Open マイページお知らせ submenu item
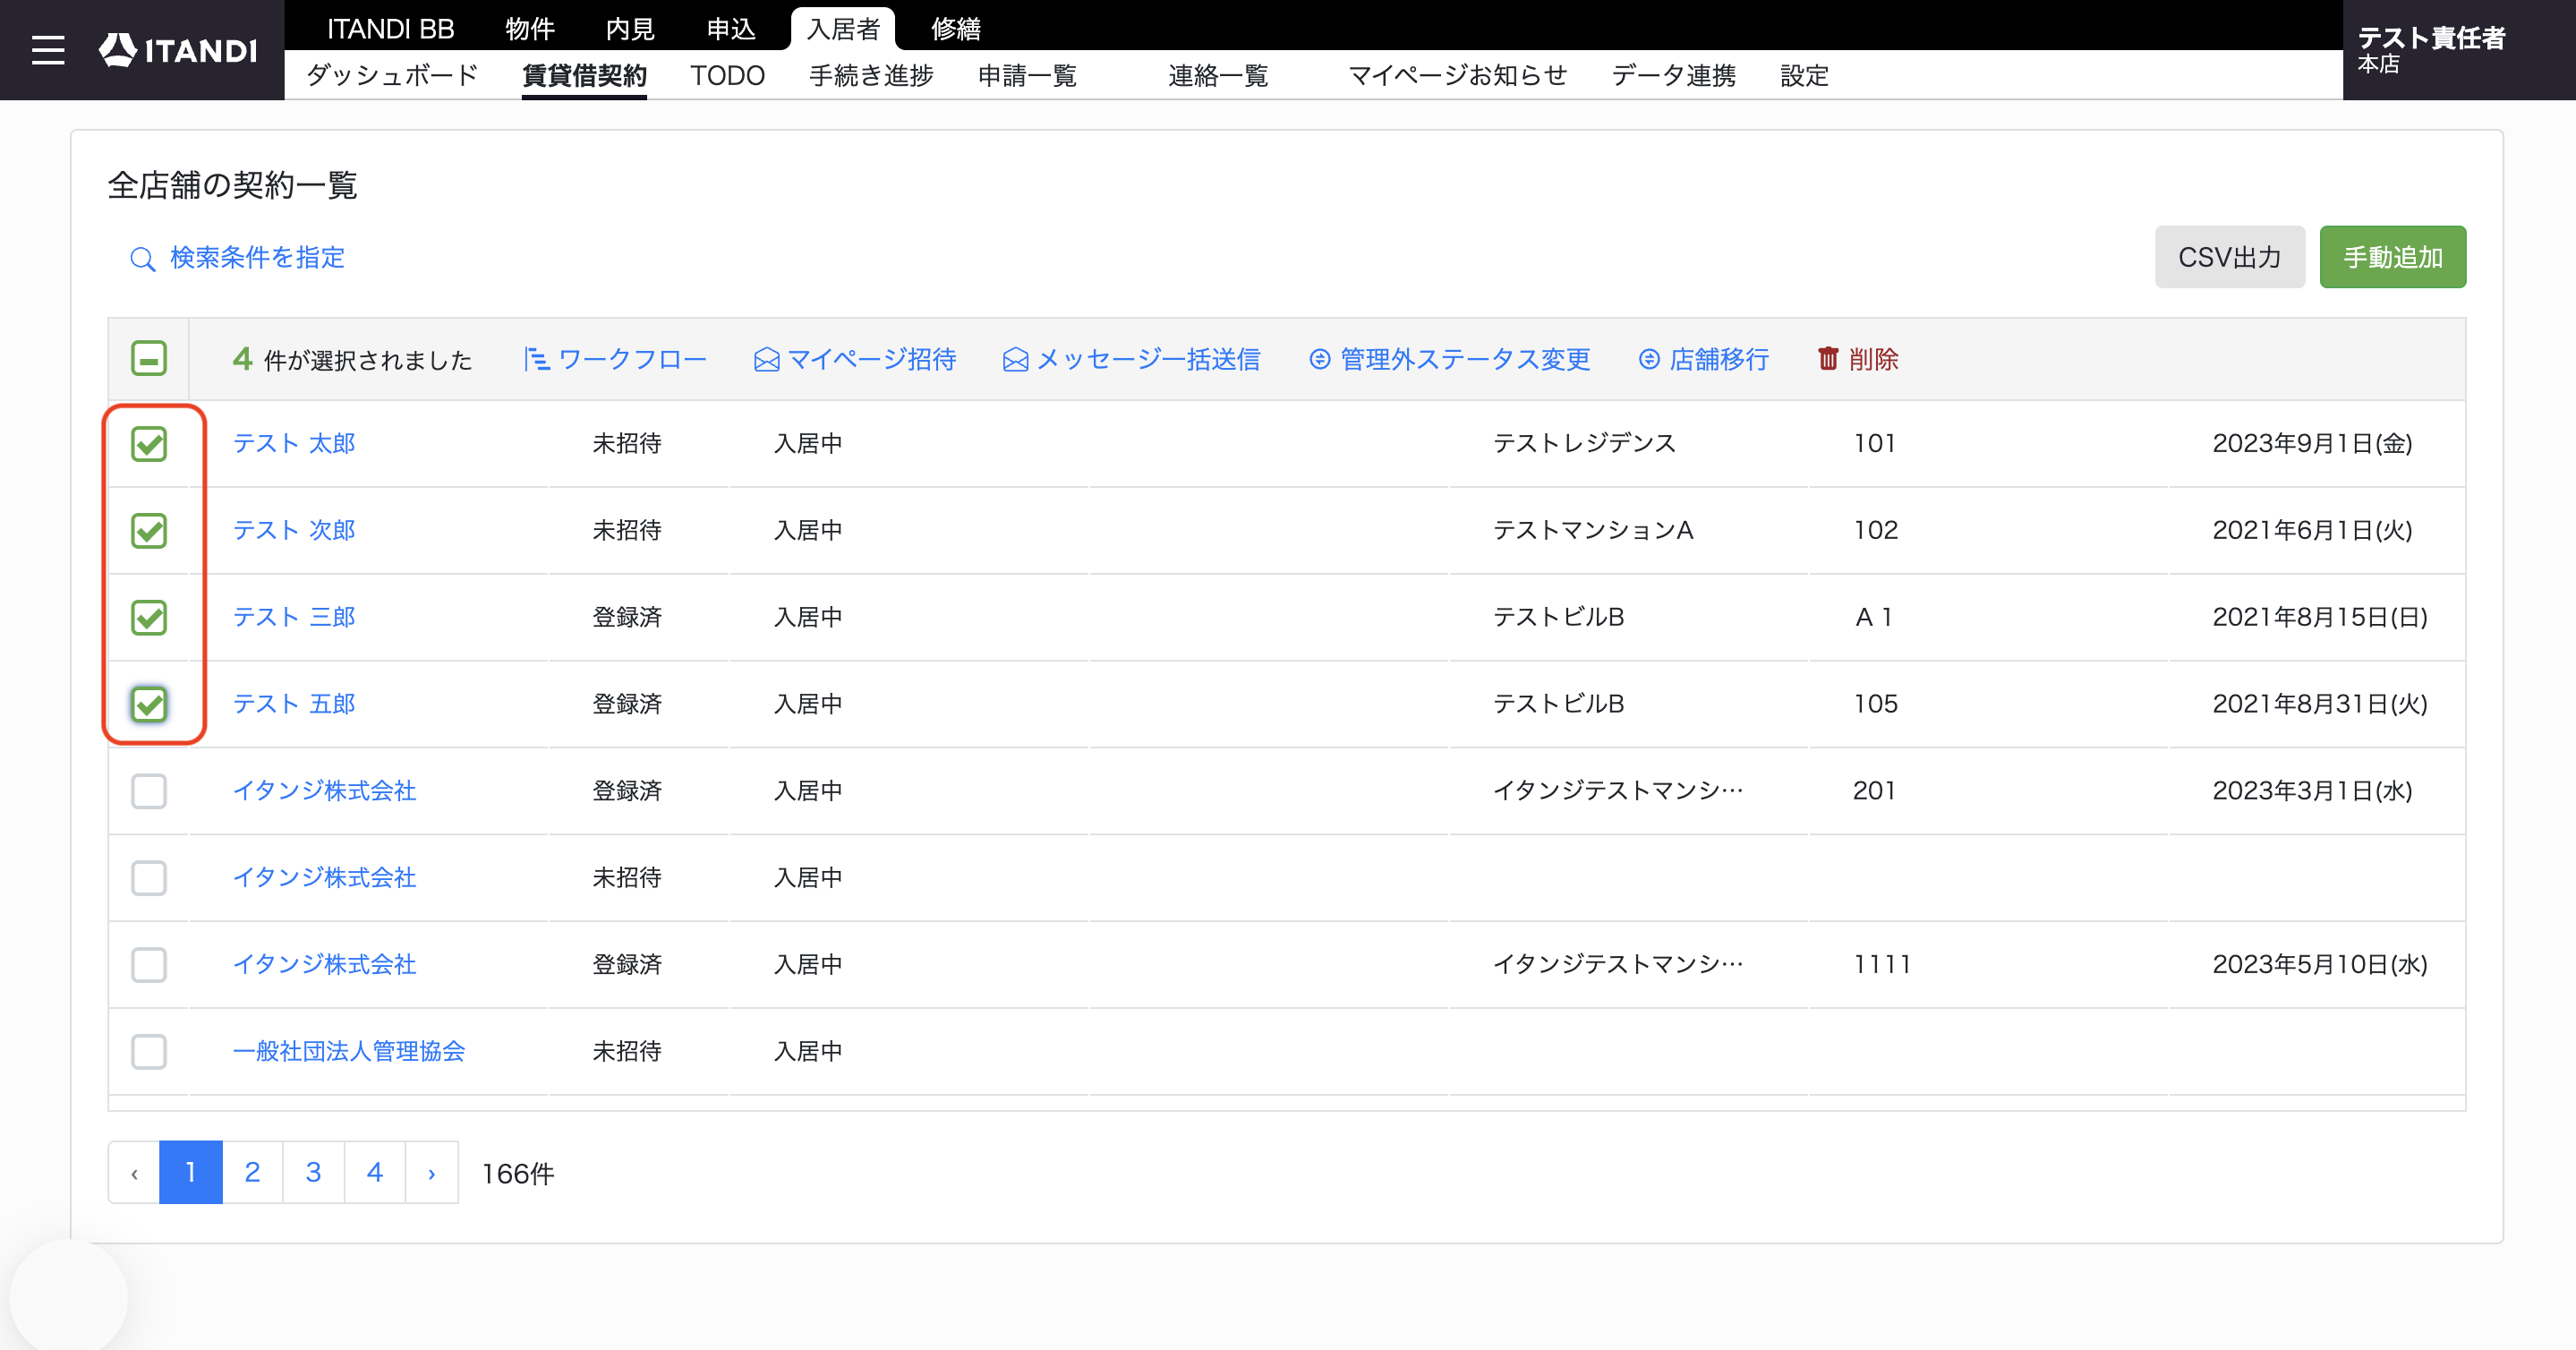This screenshot has width=2576, height=1350. coord(1457,75)
